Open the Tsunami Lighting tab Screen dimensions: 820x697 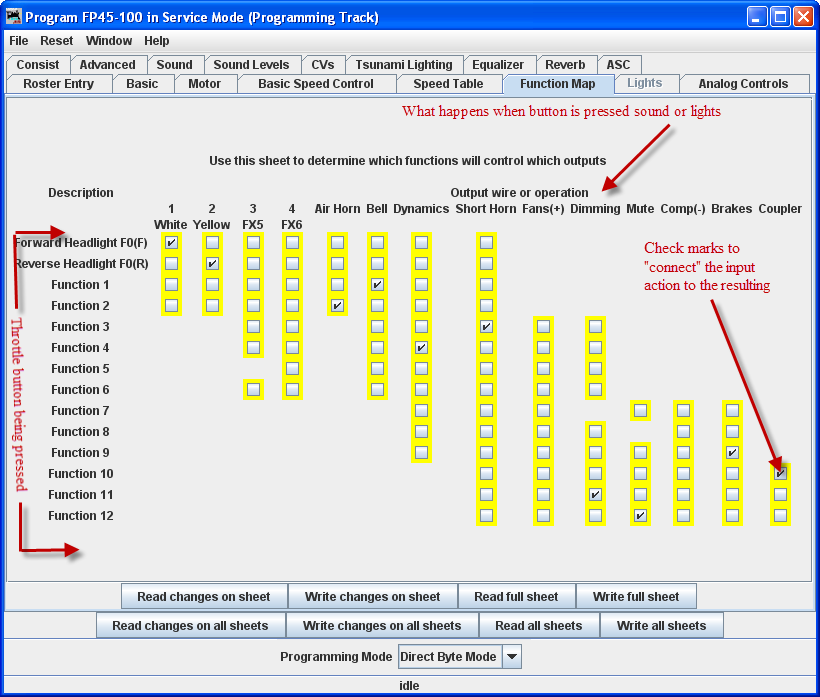pyautogui.click(x=403, y=64)
